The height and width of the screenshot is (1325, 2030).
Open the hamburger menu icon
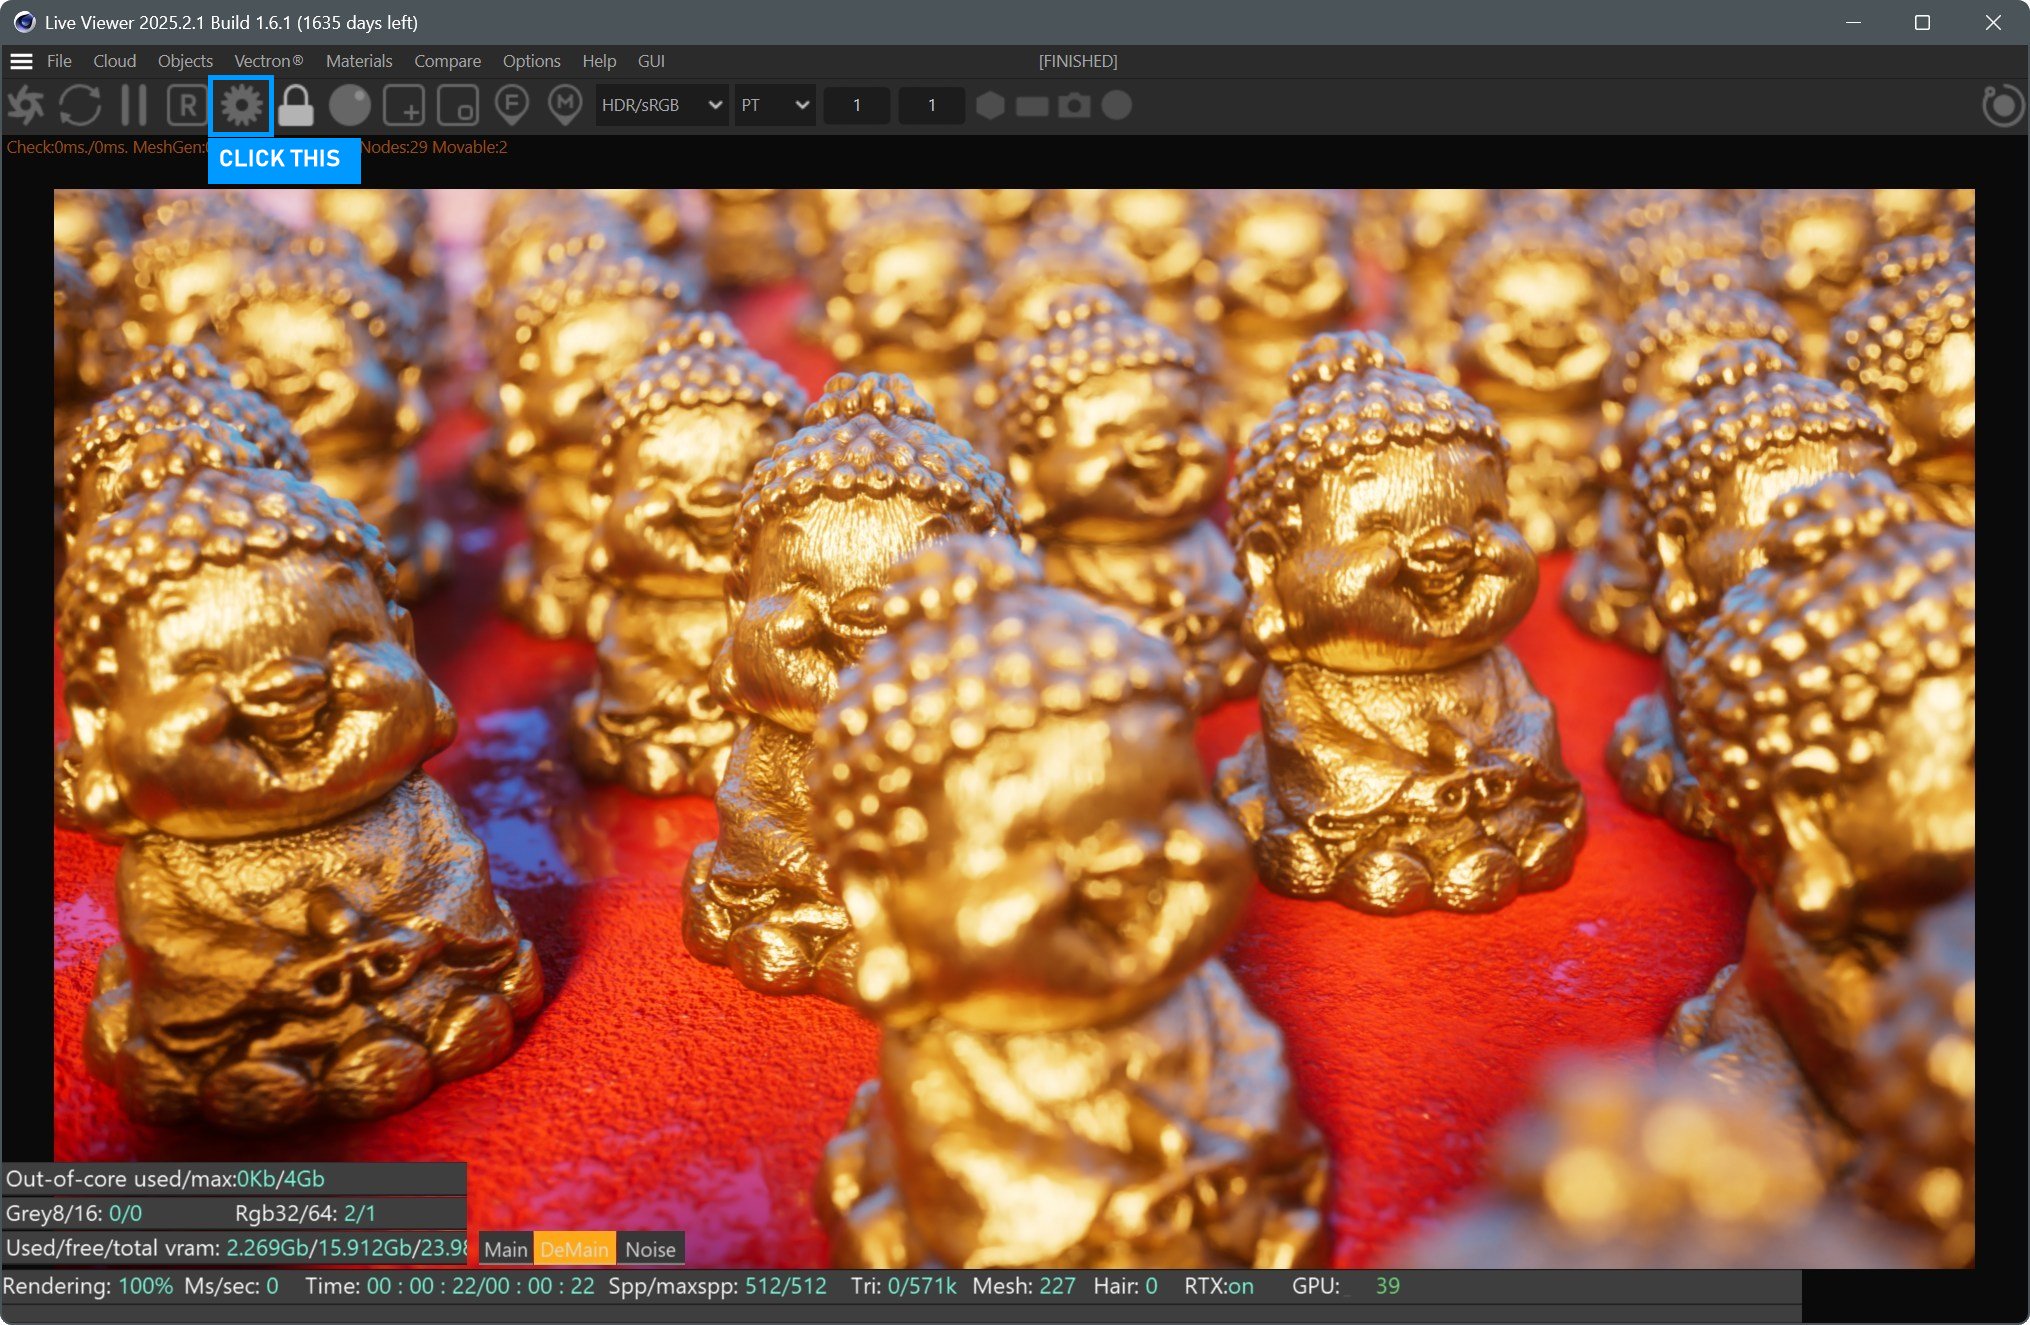[21, 61]
